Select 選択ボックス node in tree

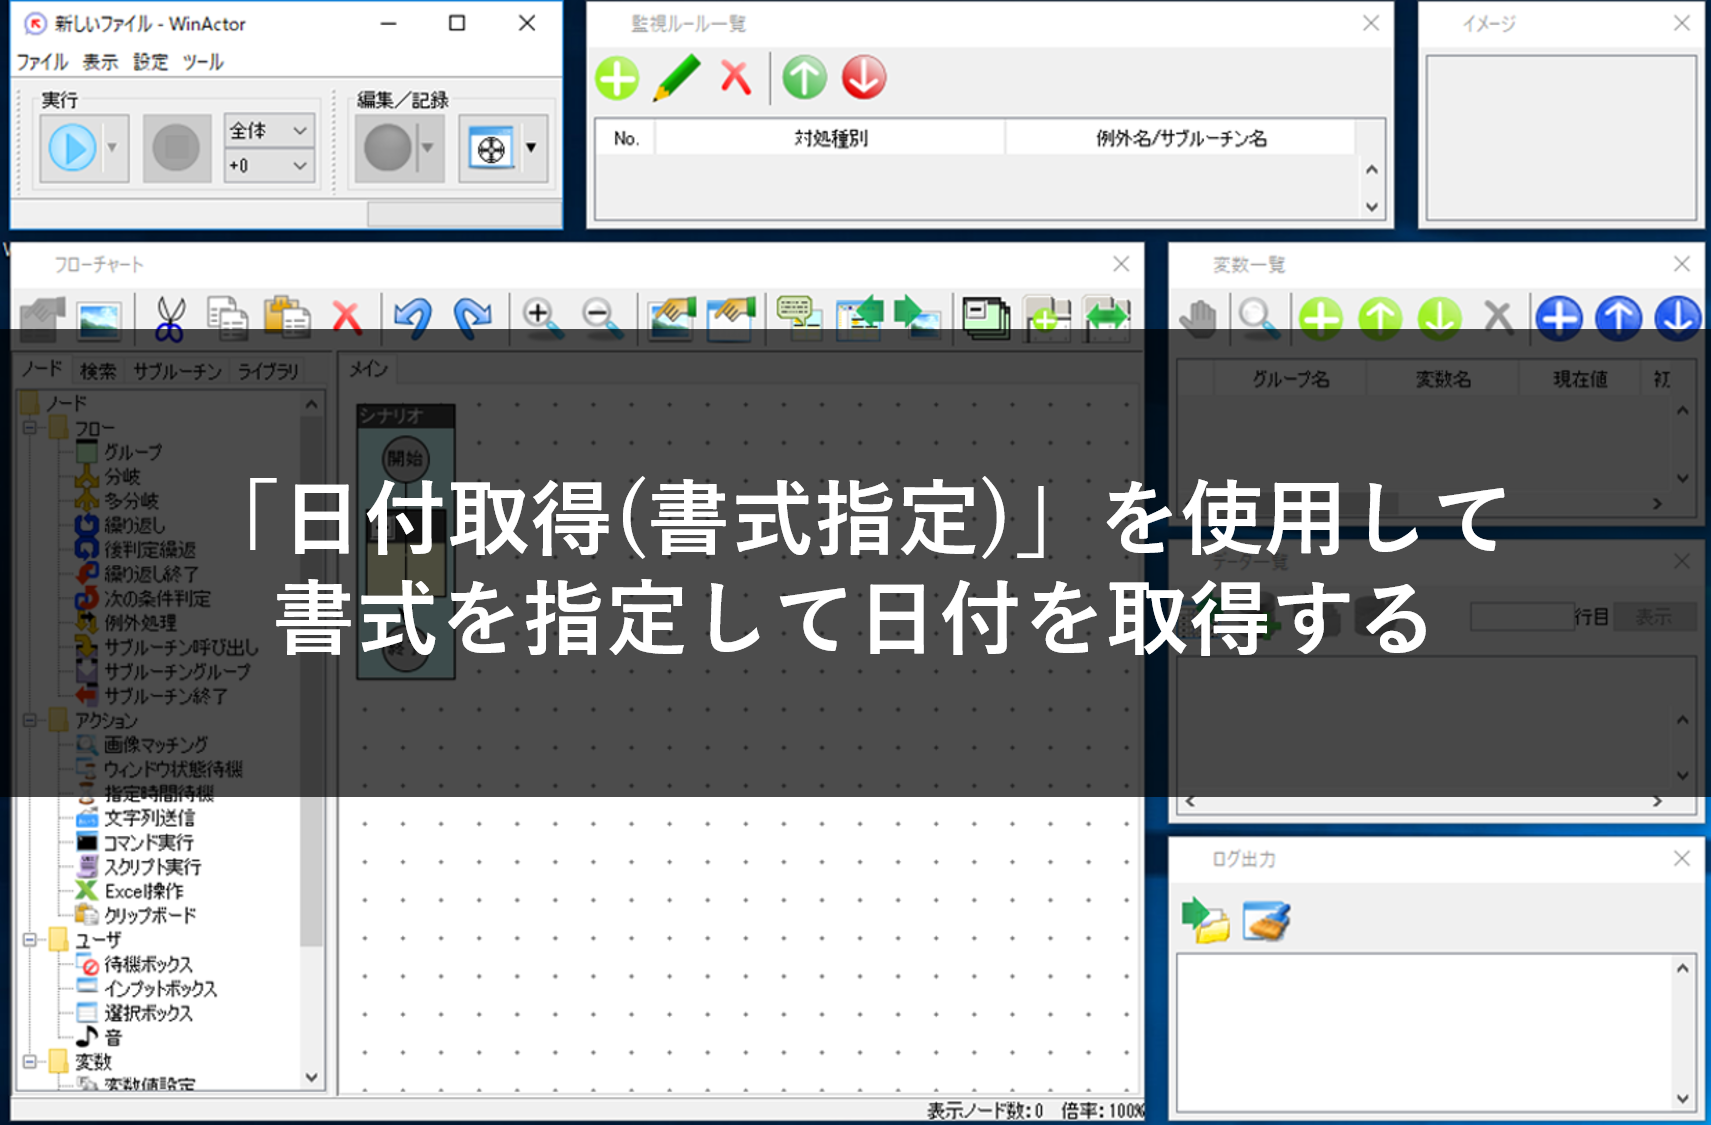pos(148,1013)
